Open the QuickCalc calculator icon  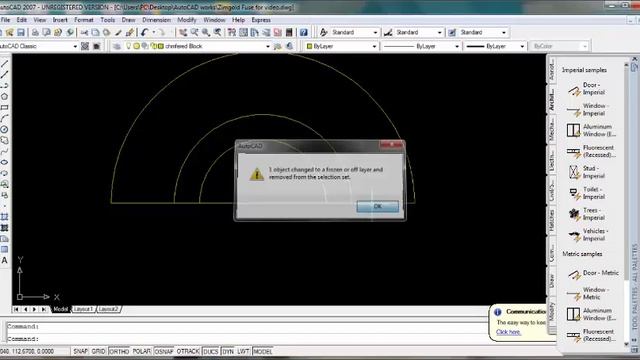click(x=289, y=32)
